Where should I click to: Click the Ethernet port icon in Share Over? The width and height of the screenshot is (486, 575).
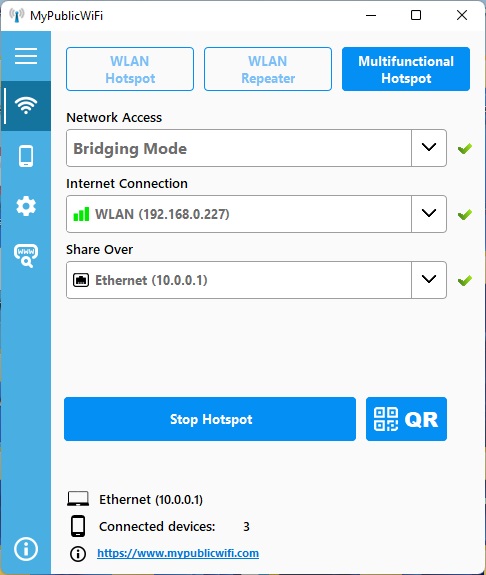click(81, 280)
